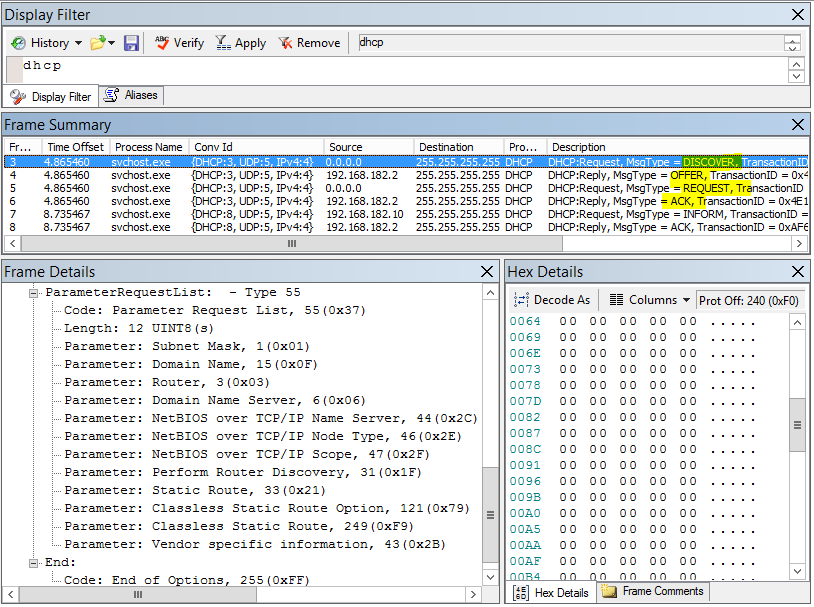814x607 pixels.
Task: Open the Frame Comments tab
Action: (x=653, y=591)
